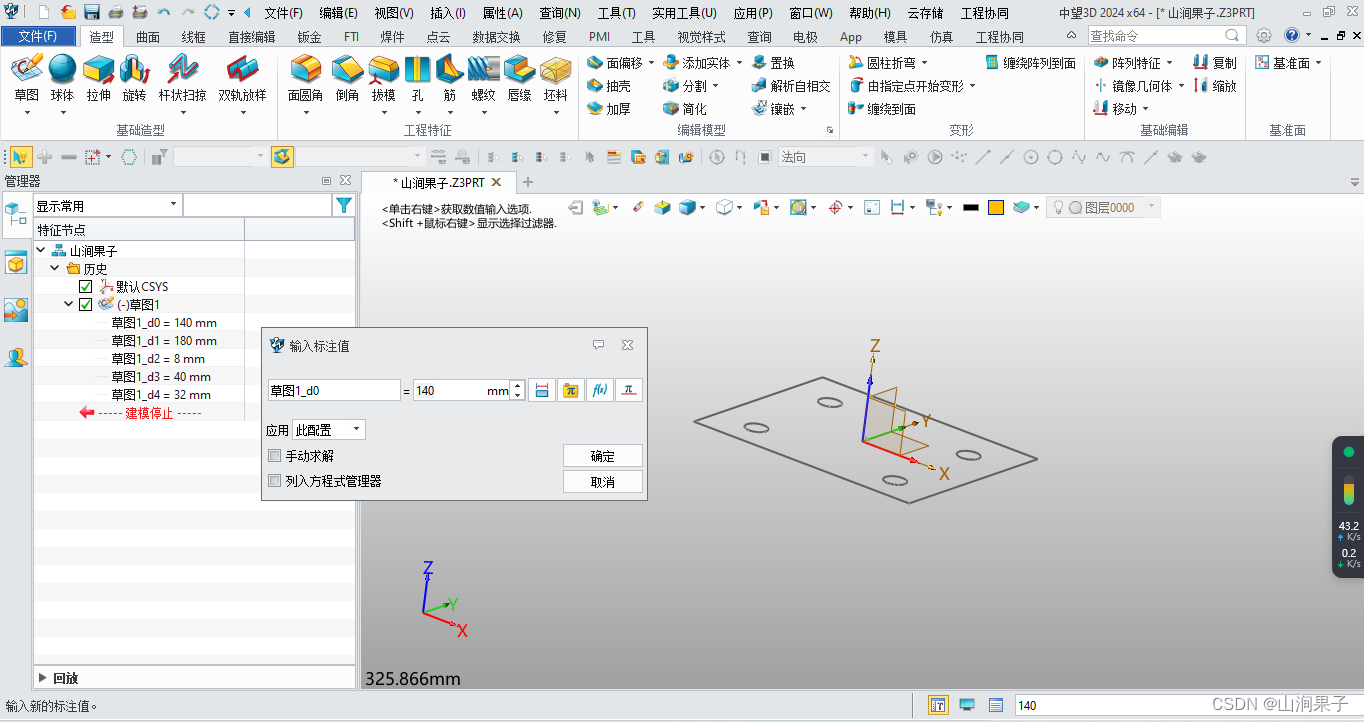
Task: Select the 螺纹 thread tool
Action: tap(483, 78)
